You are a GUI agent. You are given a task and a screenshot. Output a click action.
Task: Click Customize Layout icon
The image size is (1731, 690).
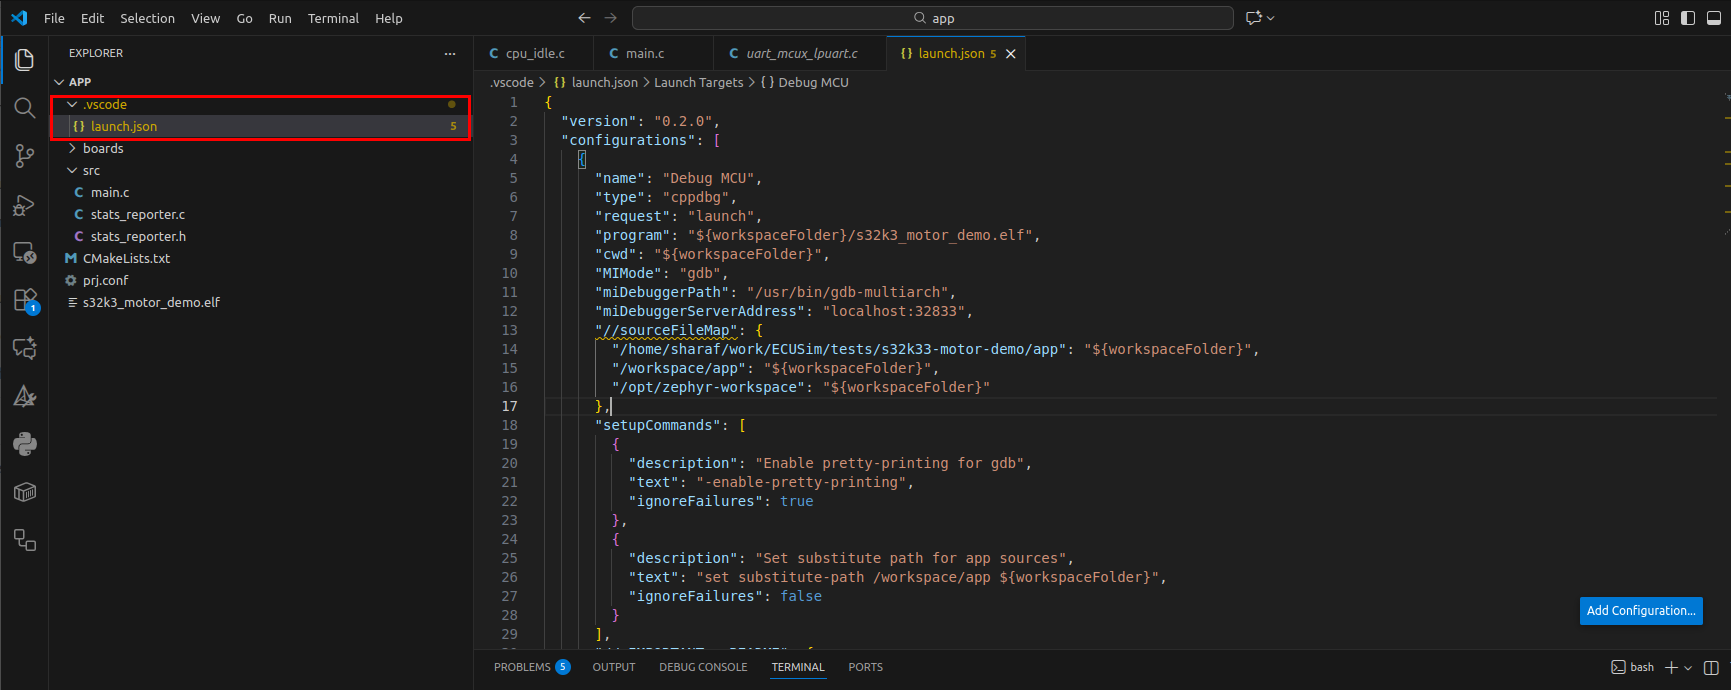1662,18
